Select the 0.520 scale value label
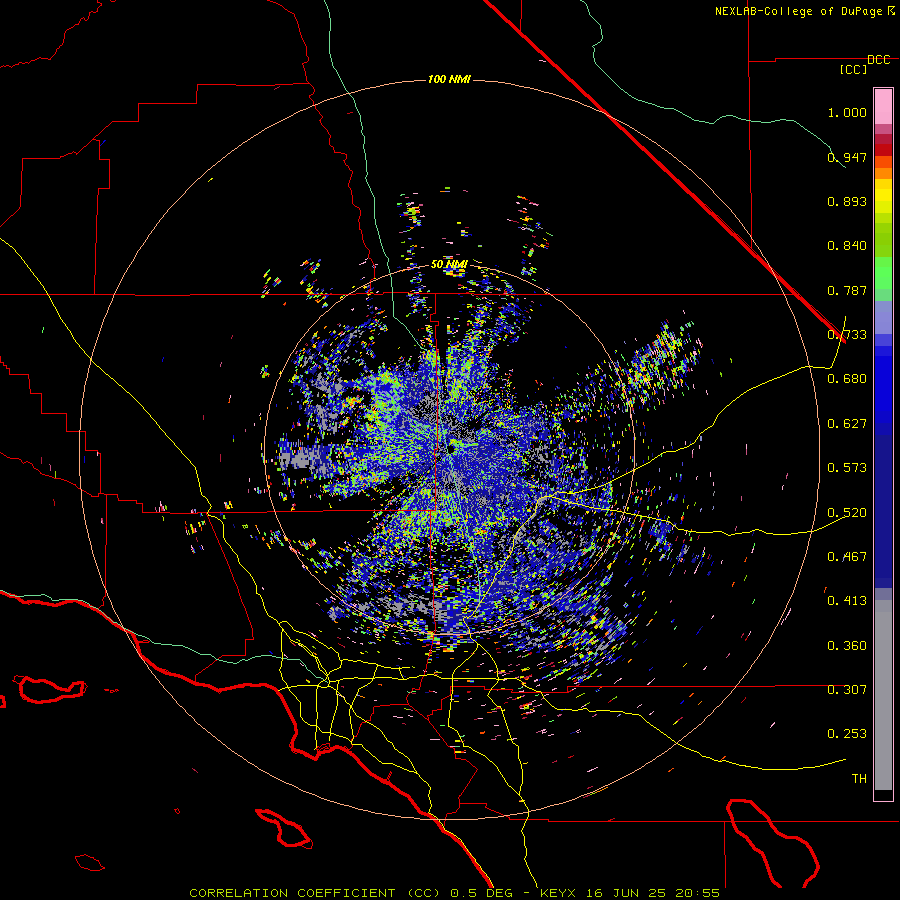The width and height of the screenshot is (900, 900). [847, 513]
